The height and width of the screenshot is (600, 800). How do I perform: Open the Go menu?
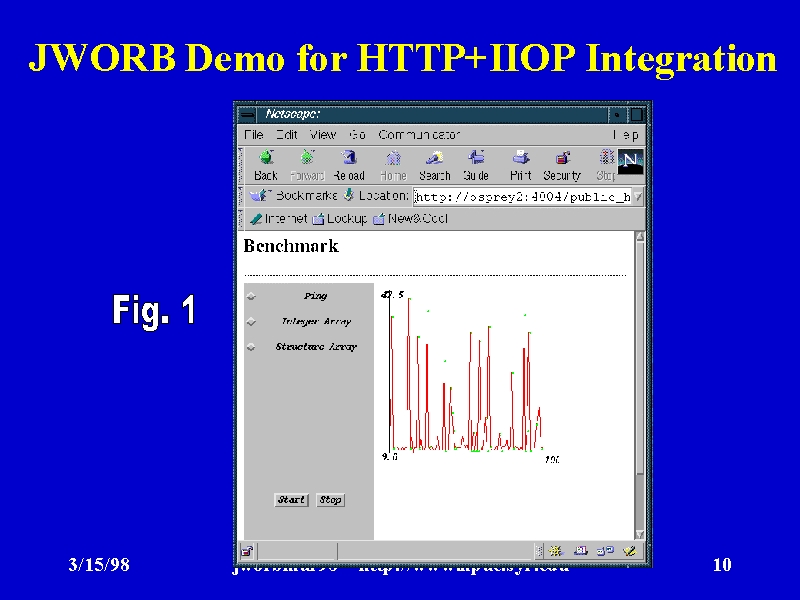click(x=357, y=135)
